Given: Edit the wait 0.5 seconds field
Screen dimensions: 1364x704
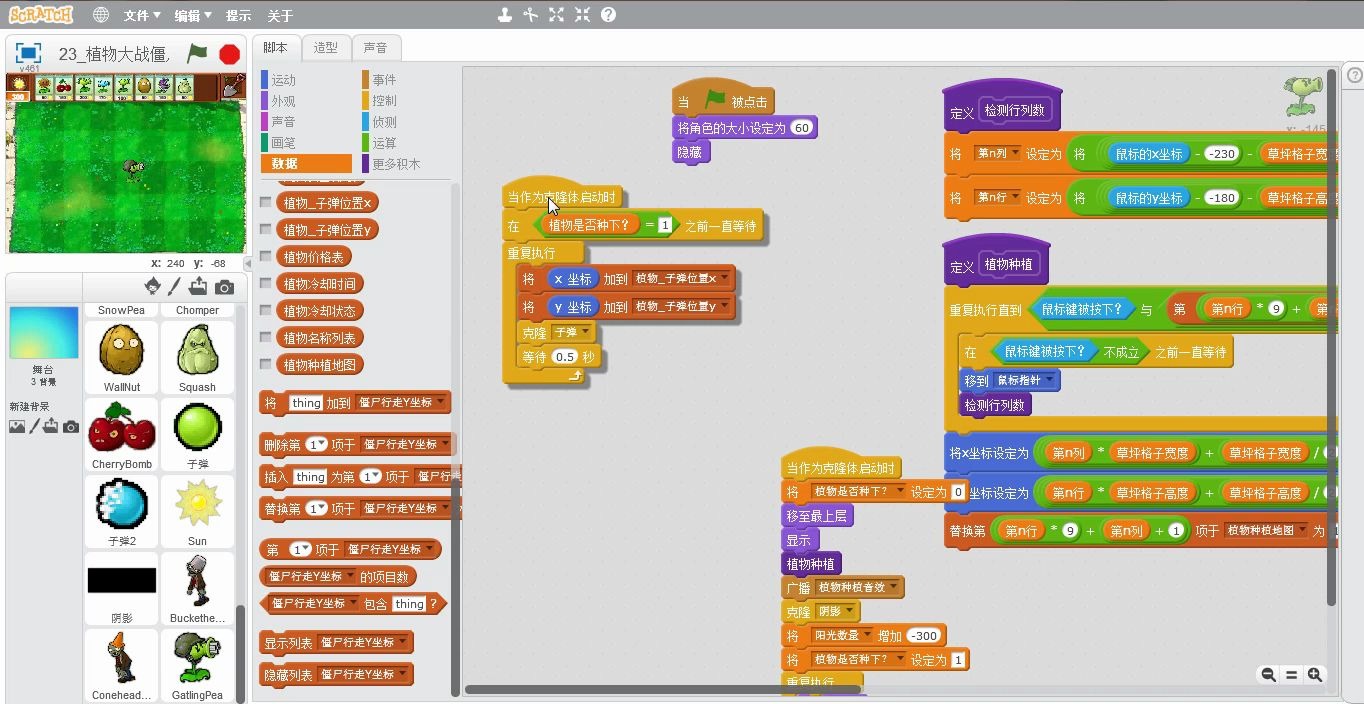Looking at the screenshot, I should [565, 357].
